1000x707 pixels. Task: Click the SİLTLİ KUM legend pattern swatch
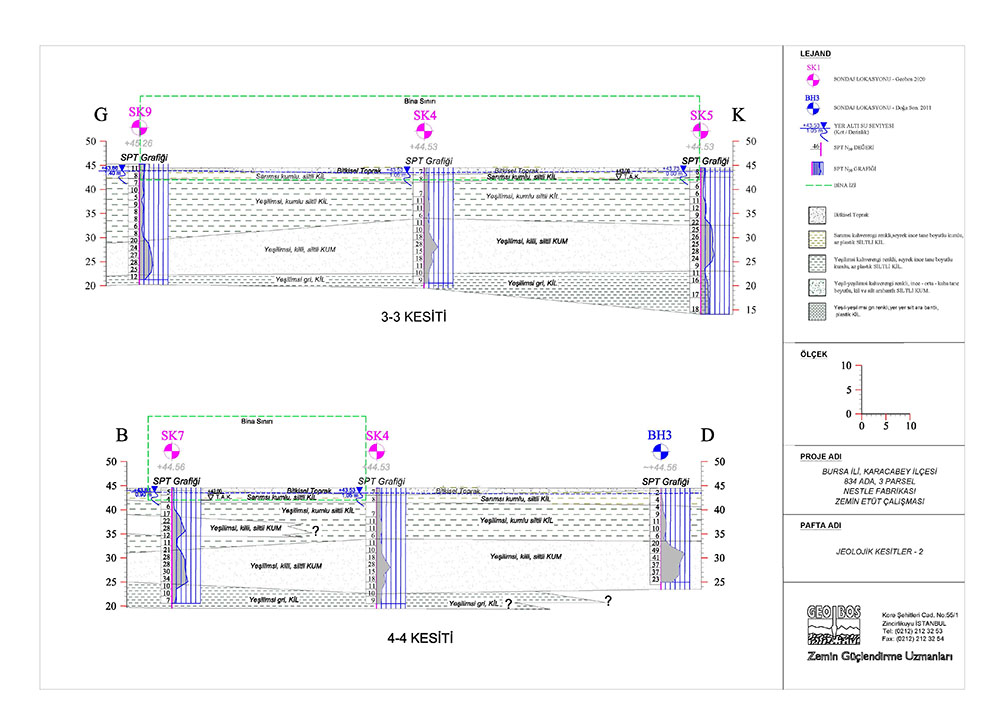pos(818,285)
